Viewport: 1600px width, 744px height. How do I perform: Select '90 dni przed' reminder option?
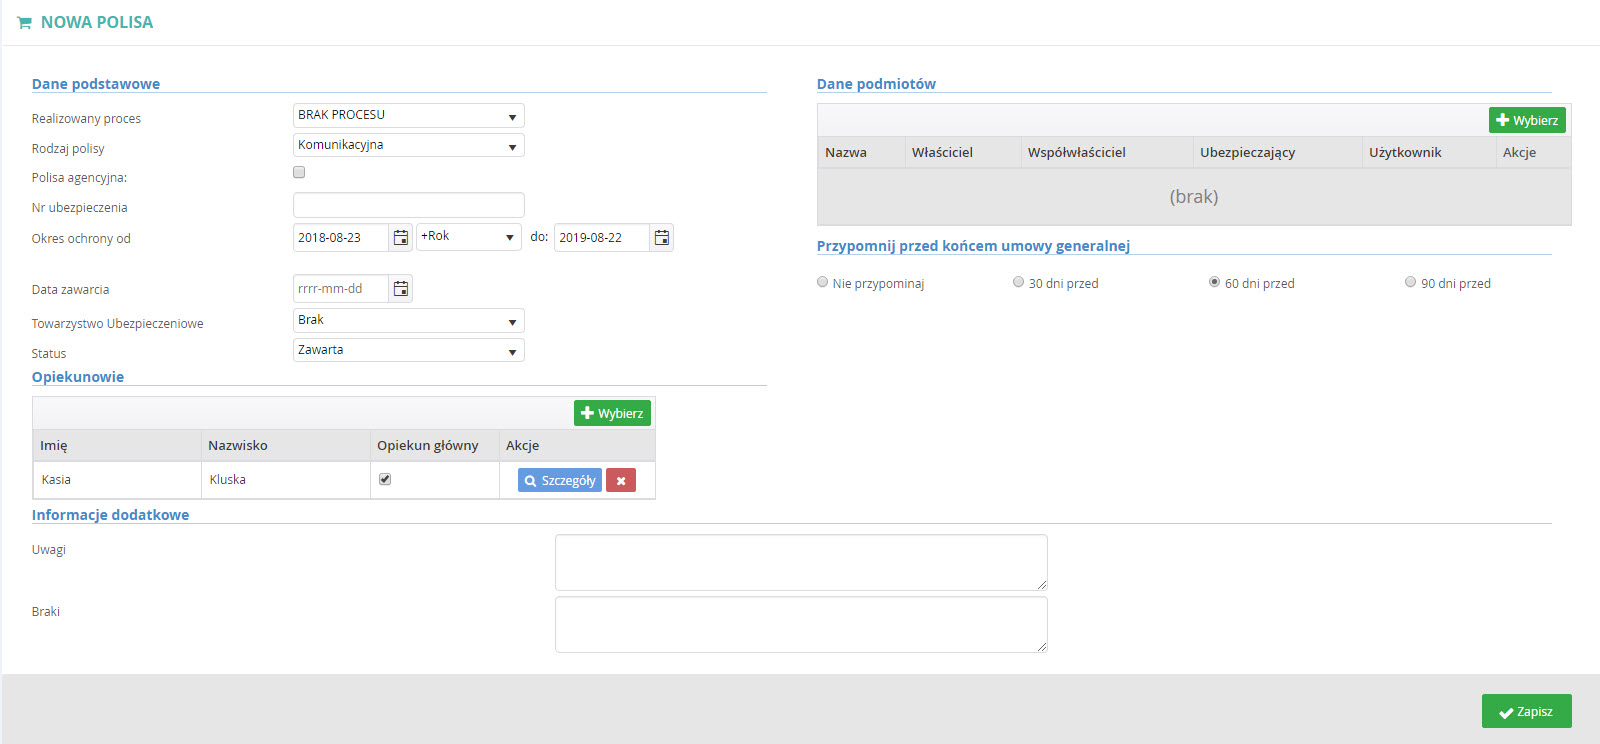pyautogui.click(x=1411, y=282)
